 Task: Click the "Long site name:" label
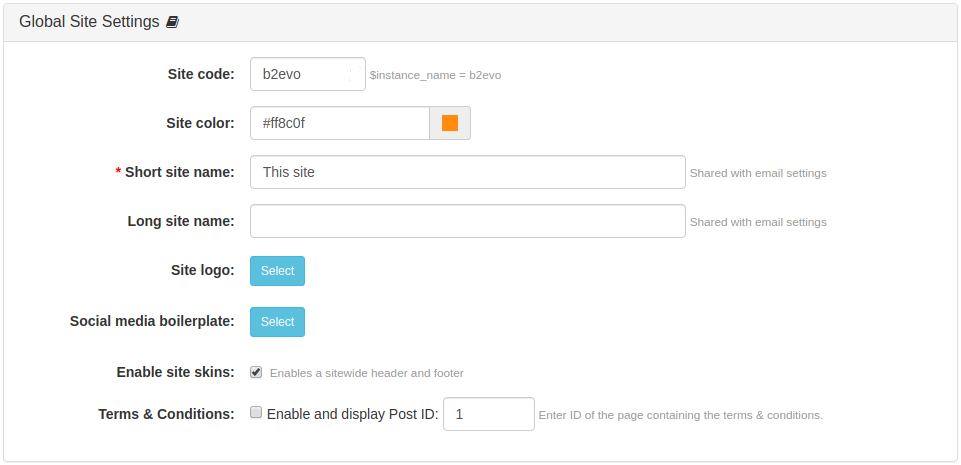coord(181,221)
